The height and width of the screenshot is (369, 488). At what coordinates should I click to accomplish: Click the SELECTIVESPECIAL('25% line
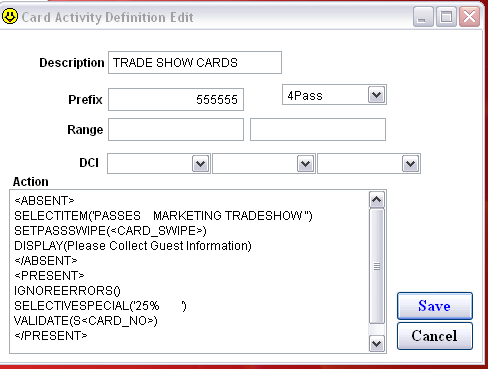click(100, 306)
